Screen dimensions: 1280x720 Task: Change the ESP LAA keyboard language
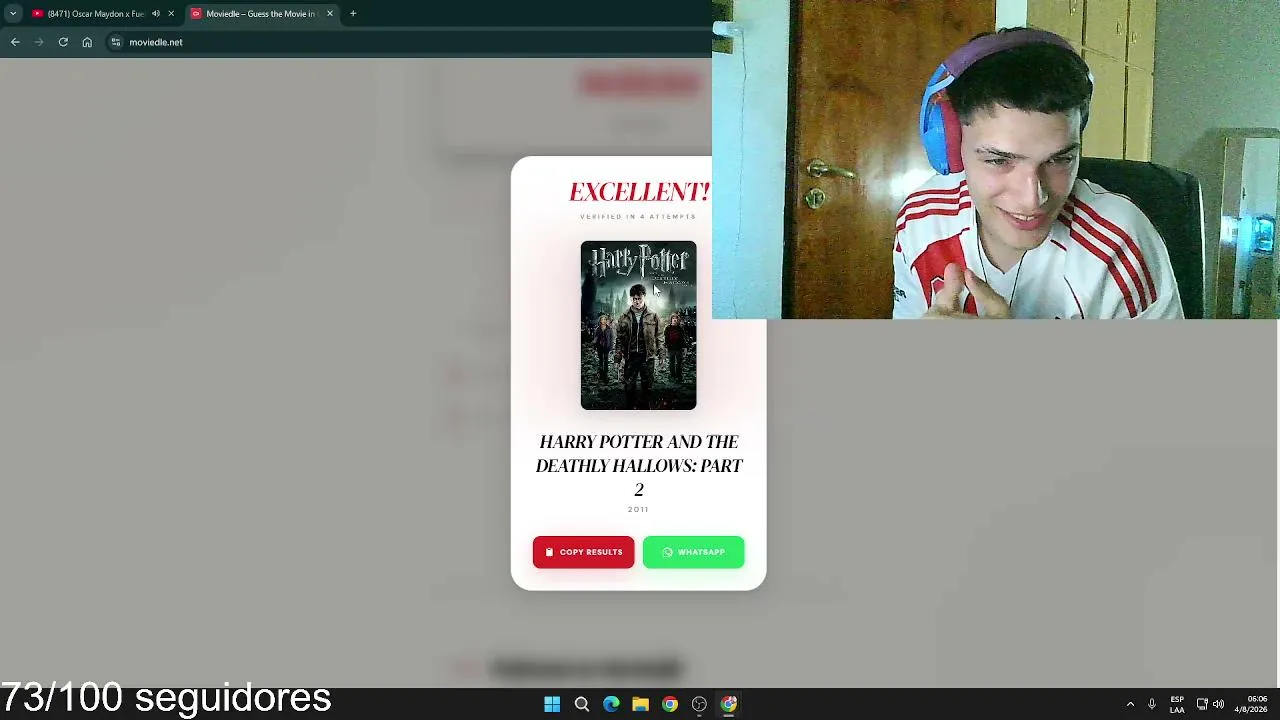click(1177, 704)
